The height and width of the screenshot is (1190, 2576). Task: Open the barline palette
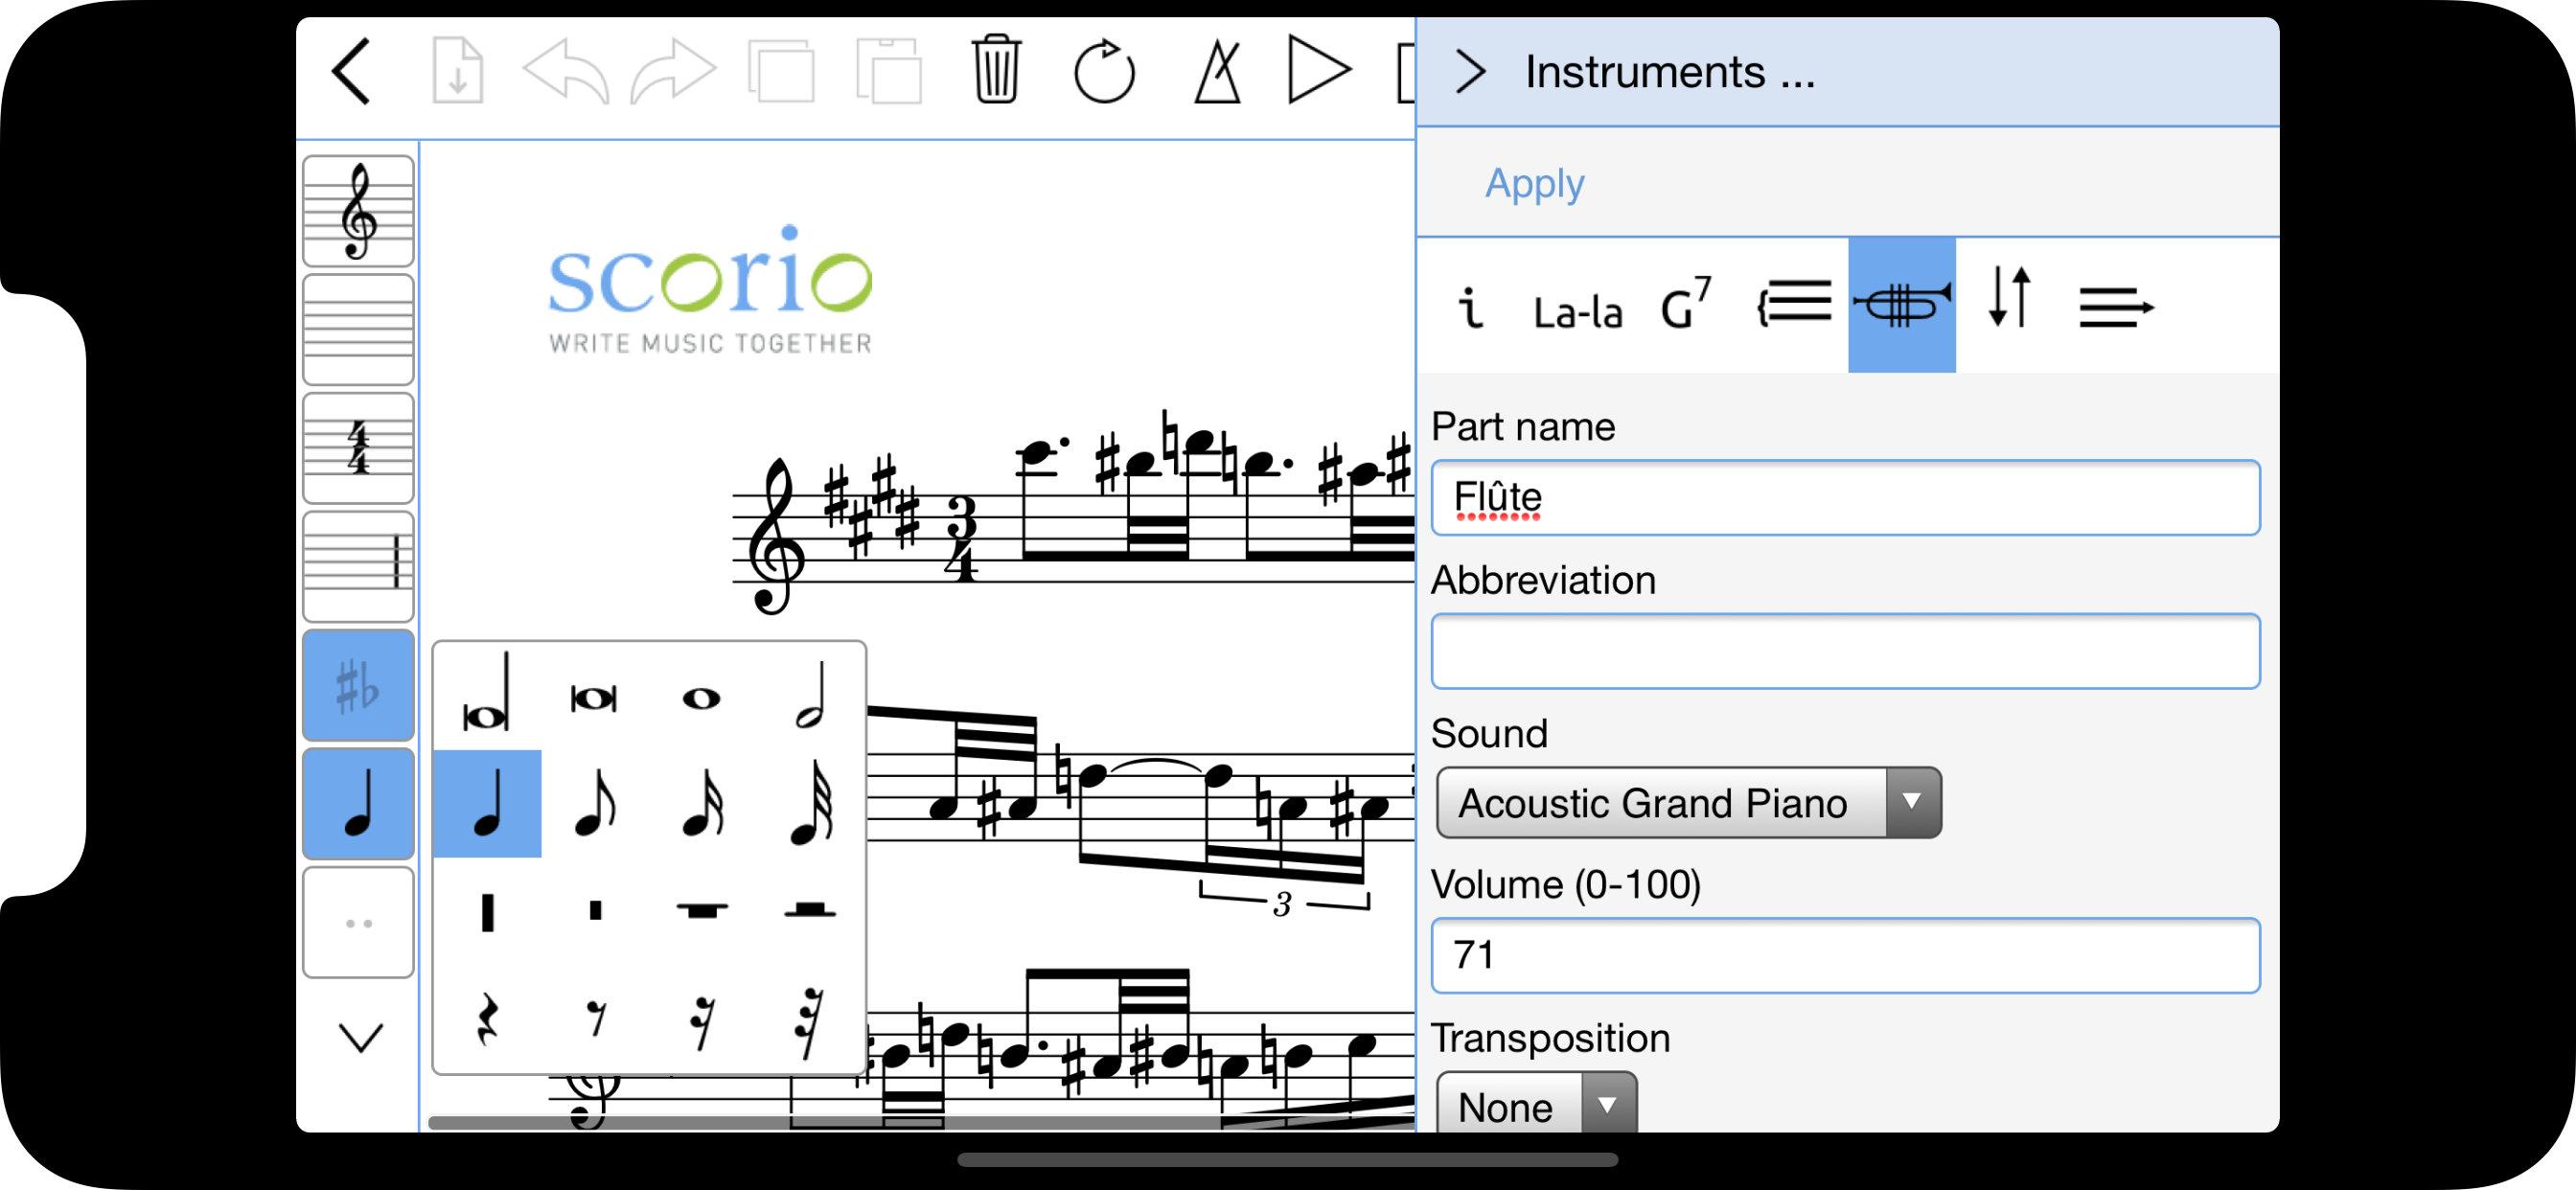358,565
